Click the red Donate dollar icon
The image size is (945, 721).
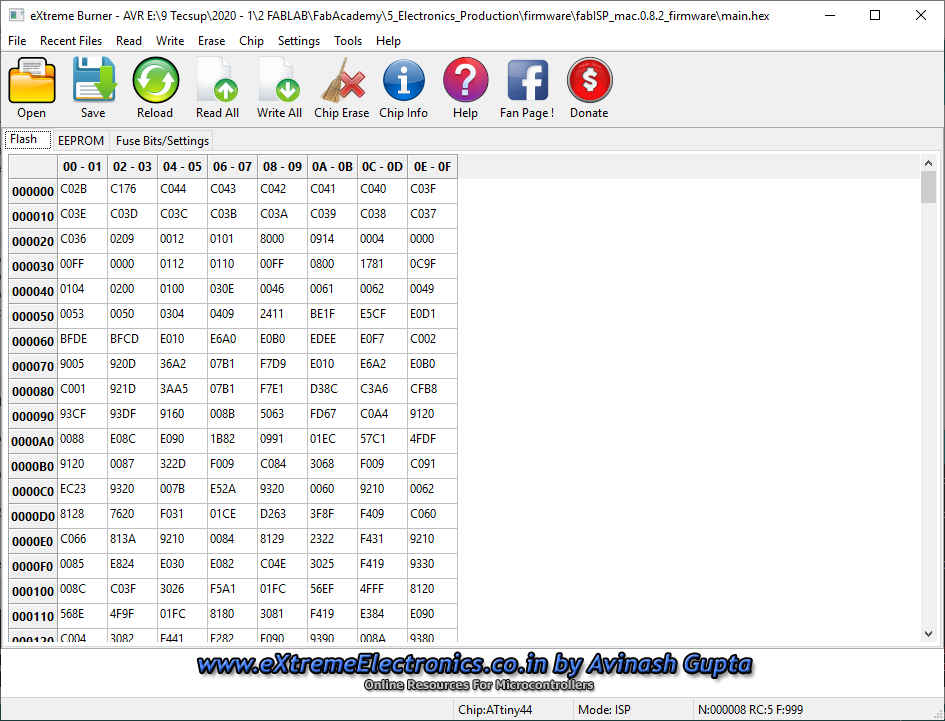pos(589,80)
